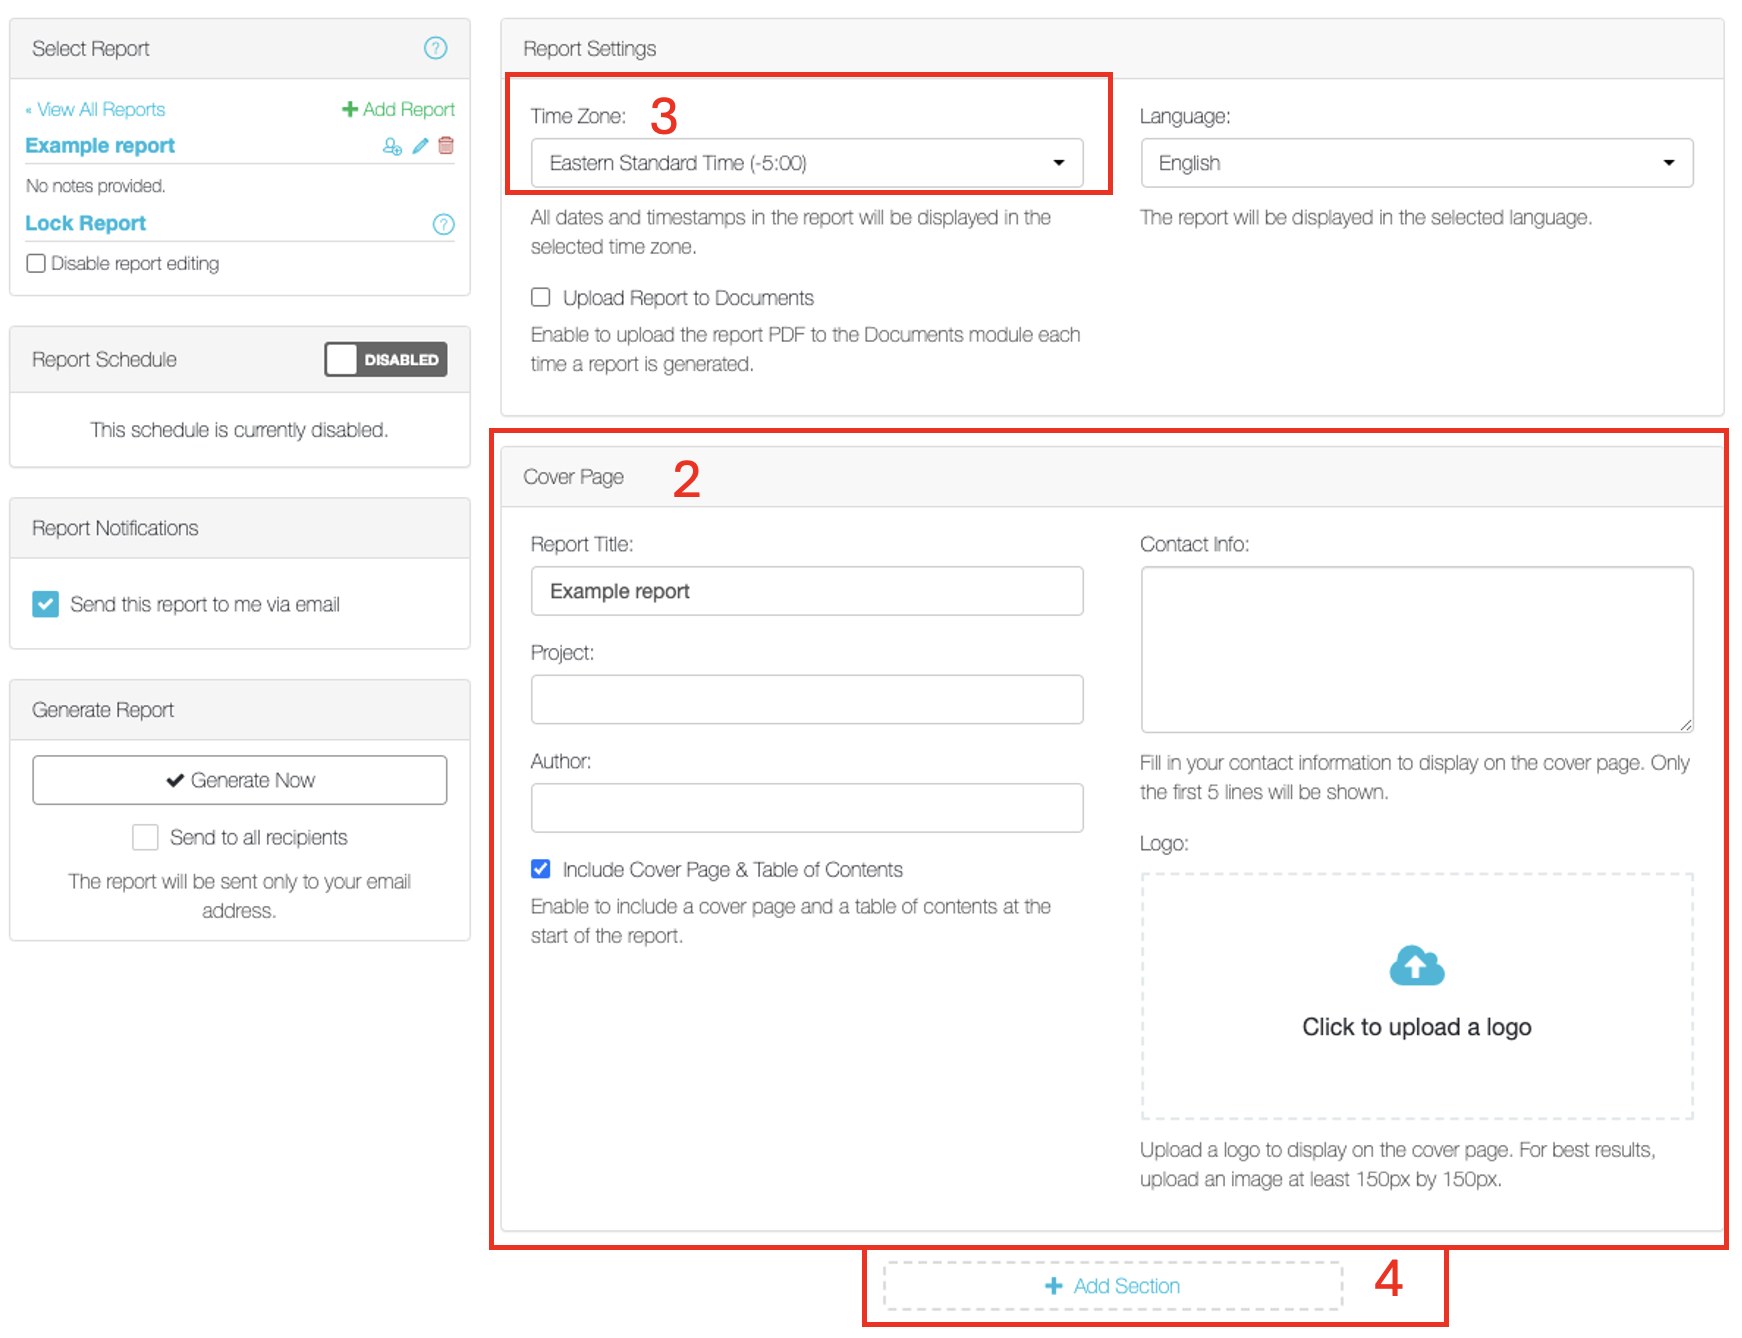This screenshot has width=1742, height=1338.
Task: Click into the Contact Info text area
Action: click(1416, 649)
